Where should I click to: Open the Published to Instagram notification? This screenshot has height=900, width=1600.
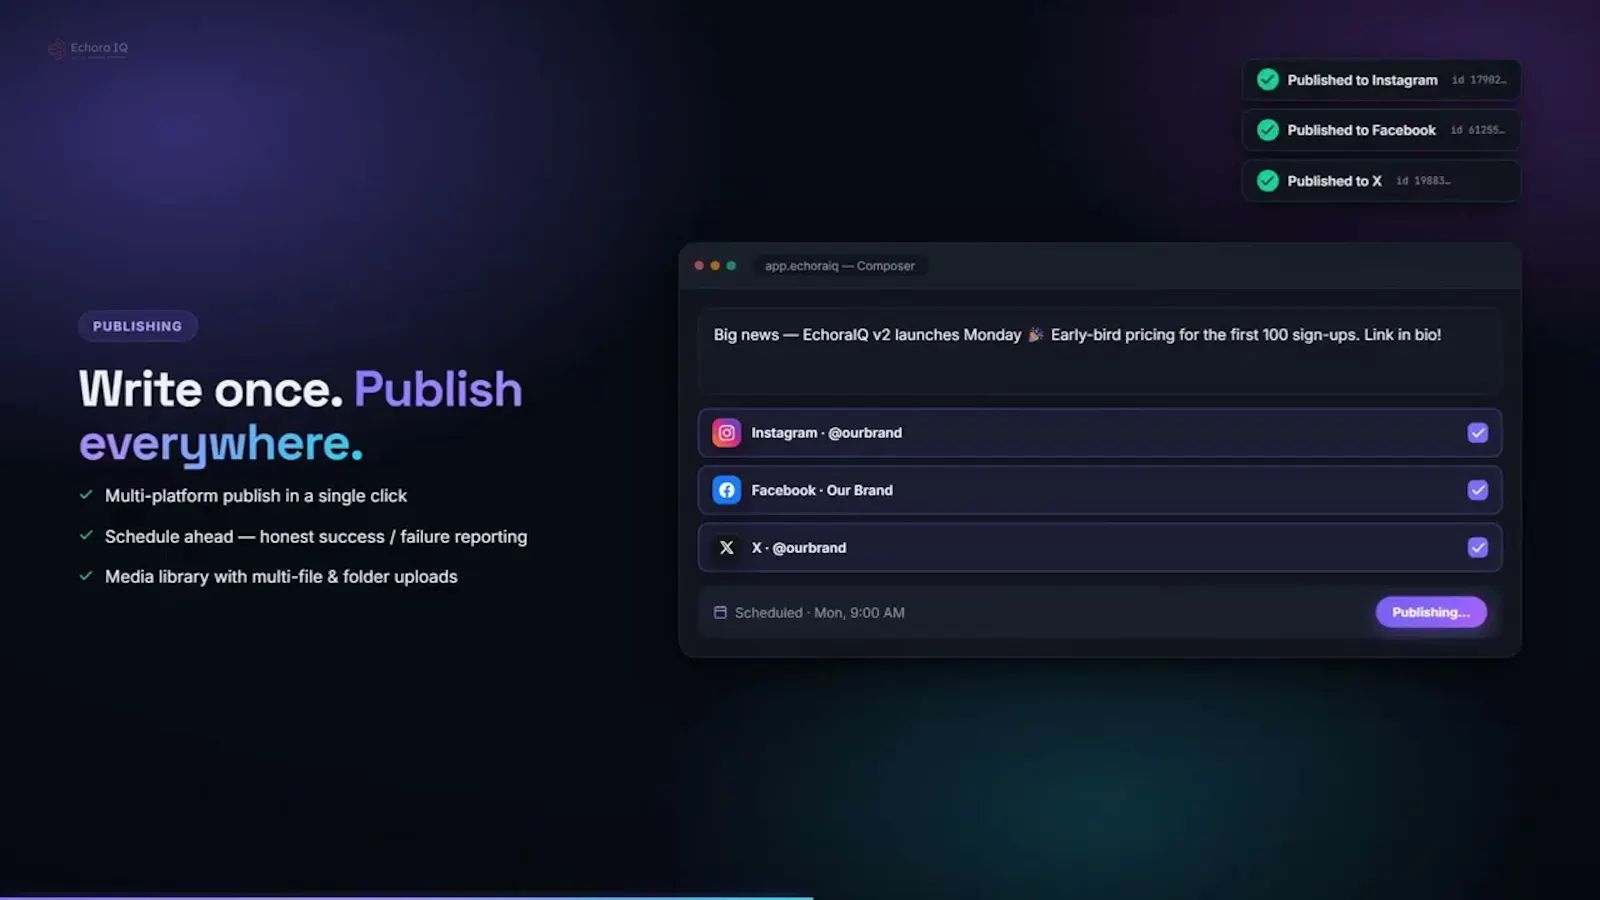point(1381,80)
